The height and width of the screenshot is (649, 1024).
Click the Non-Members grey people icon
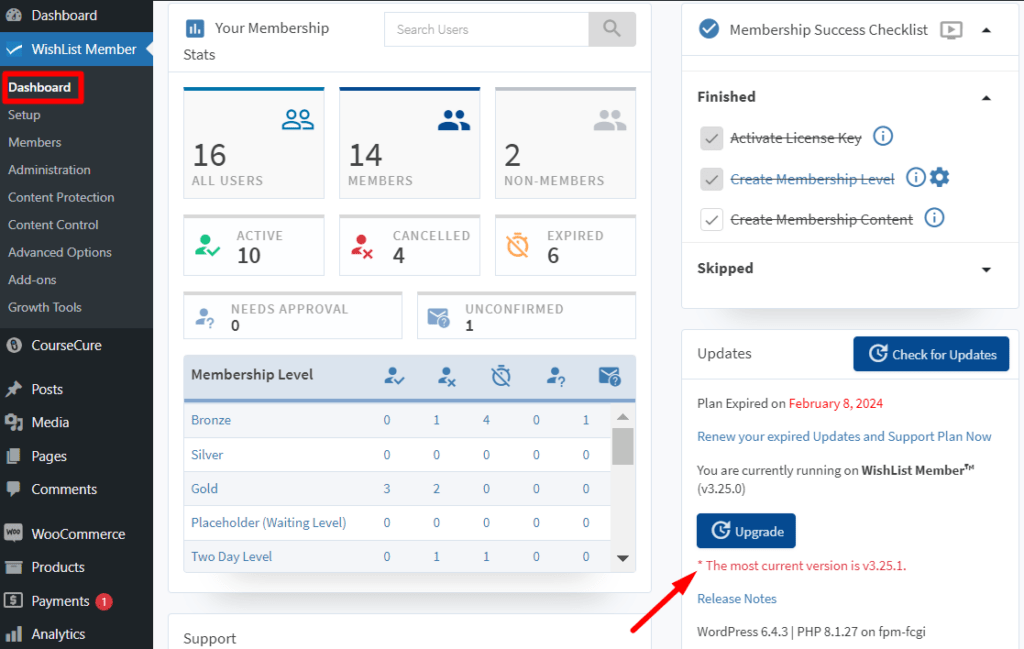[610, 120]
